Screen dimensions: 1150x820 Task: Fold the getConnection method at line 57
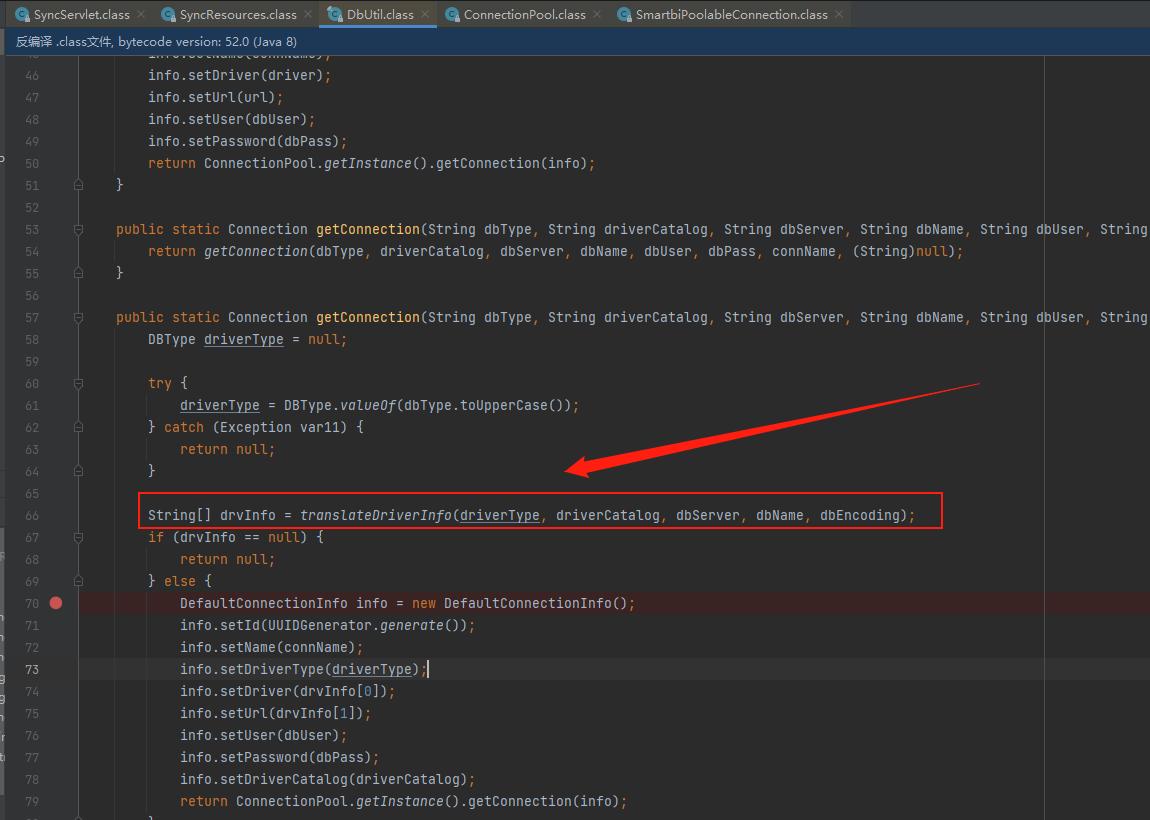[78, 317]
